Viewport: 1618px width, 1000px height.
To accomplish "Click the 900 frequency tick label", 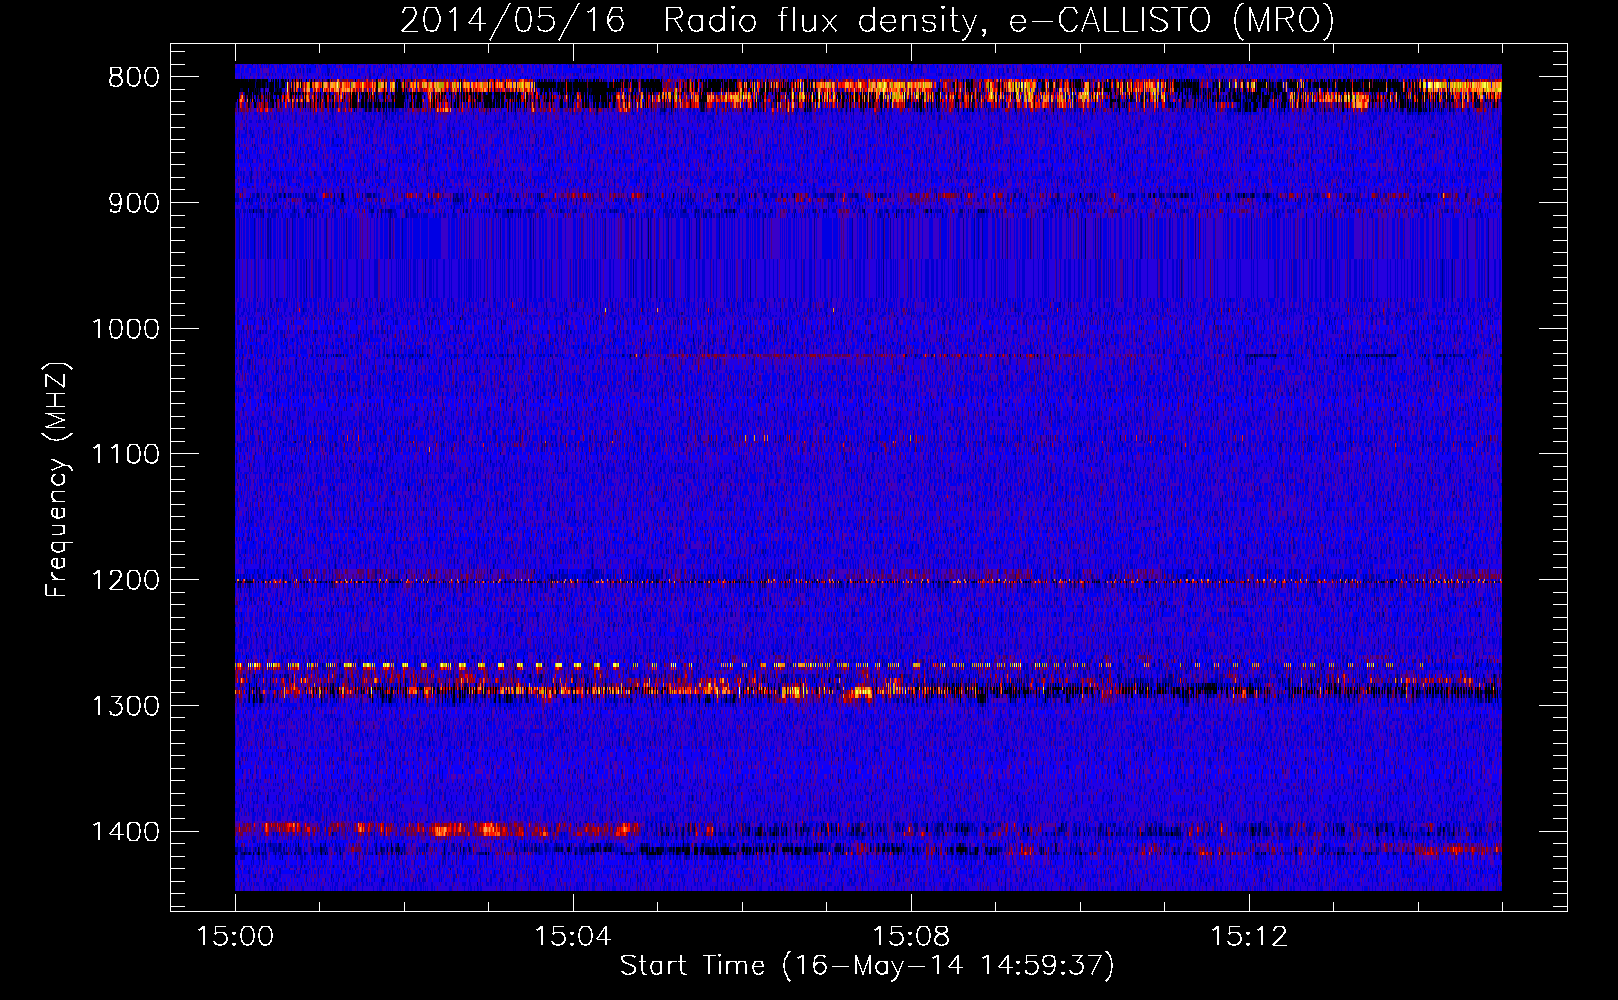I will 134,203.
